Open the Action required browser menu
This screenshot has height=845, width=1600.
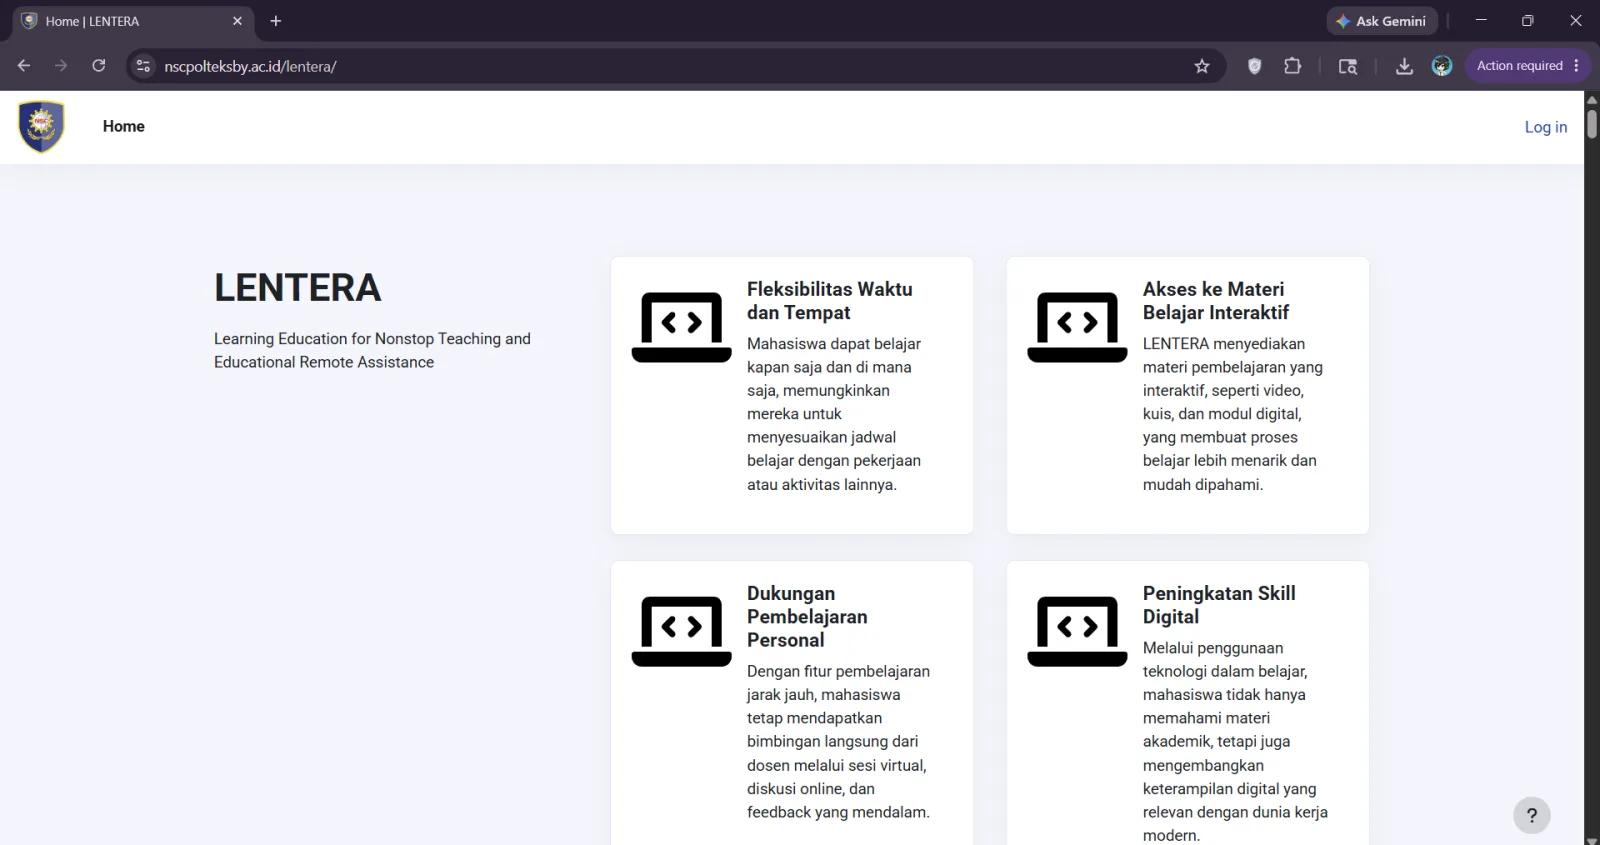[1527, 66]
